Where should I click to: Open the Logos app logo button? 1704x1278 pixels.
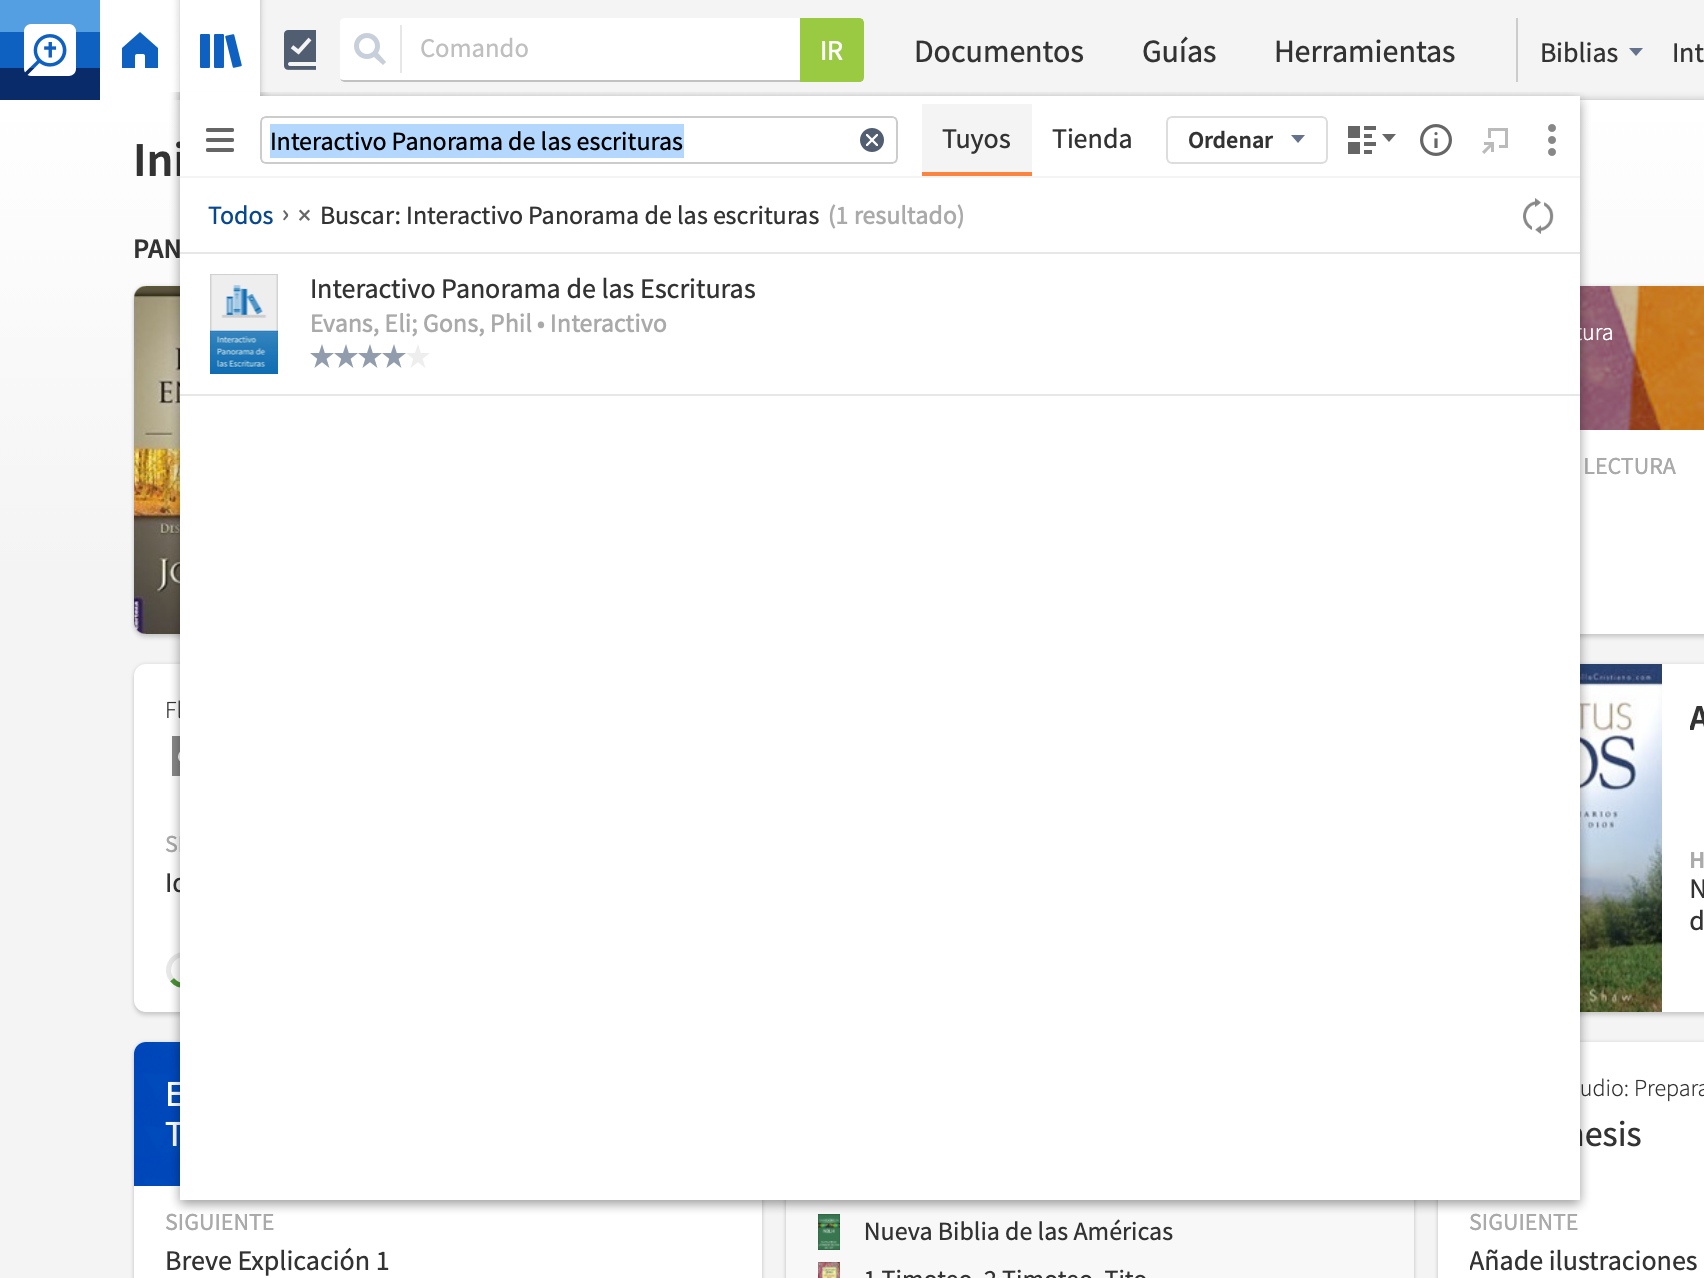(49, 49)
